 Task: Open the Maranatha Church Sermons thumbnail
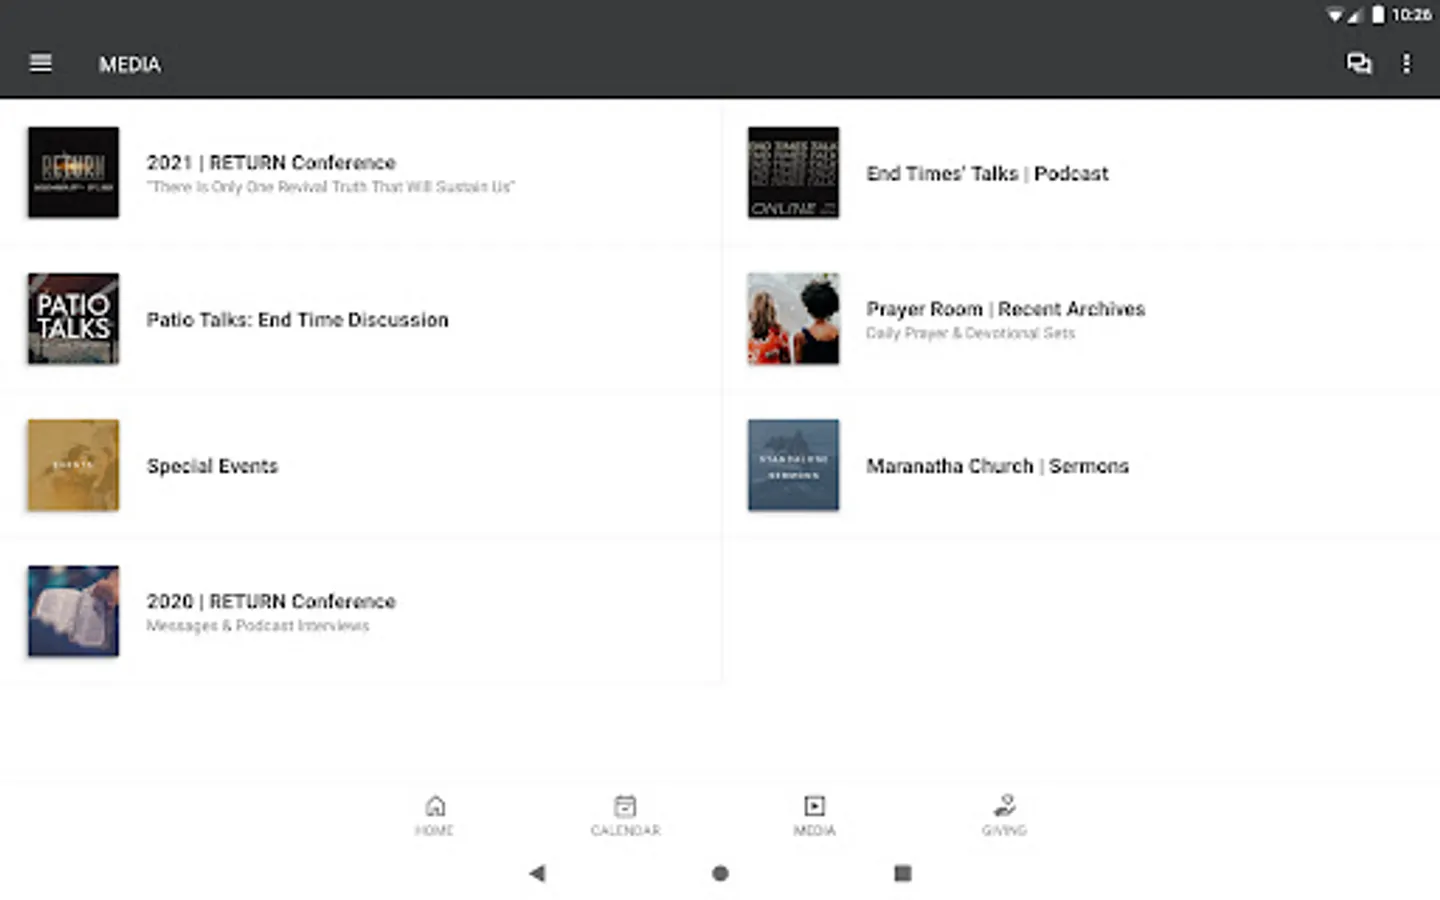tap(793, 465)
